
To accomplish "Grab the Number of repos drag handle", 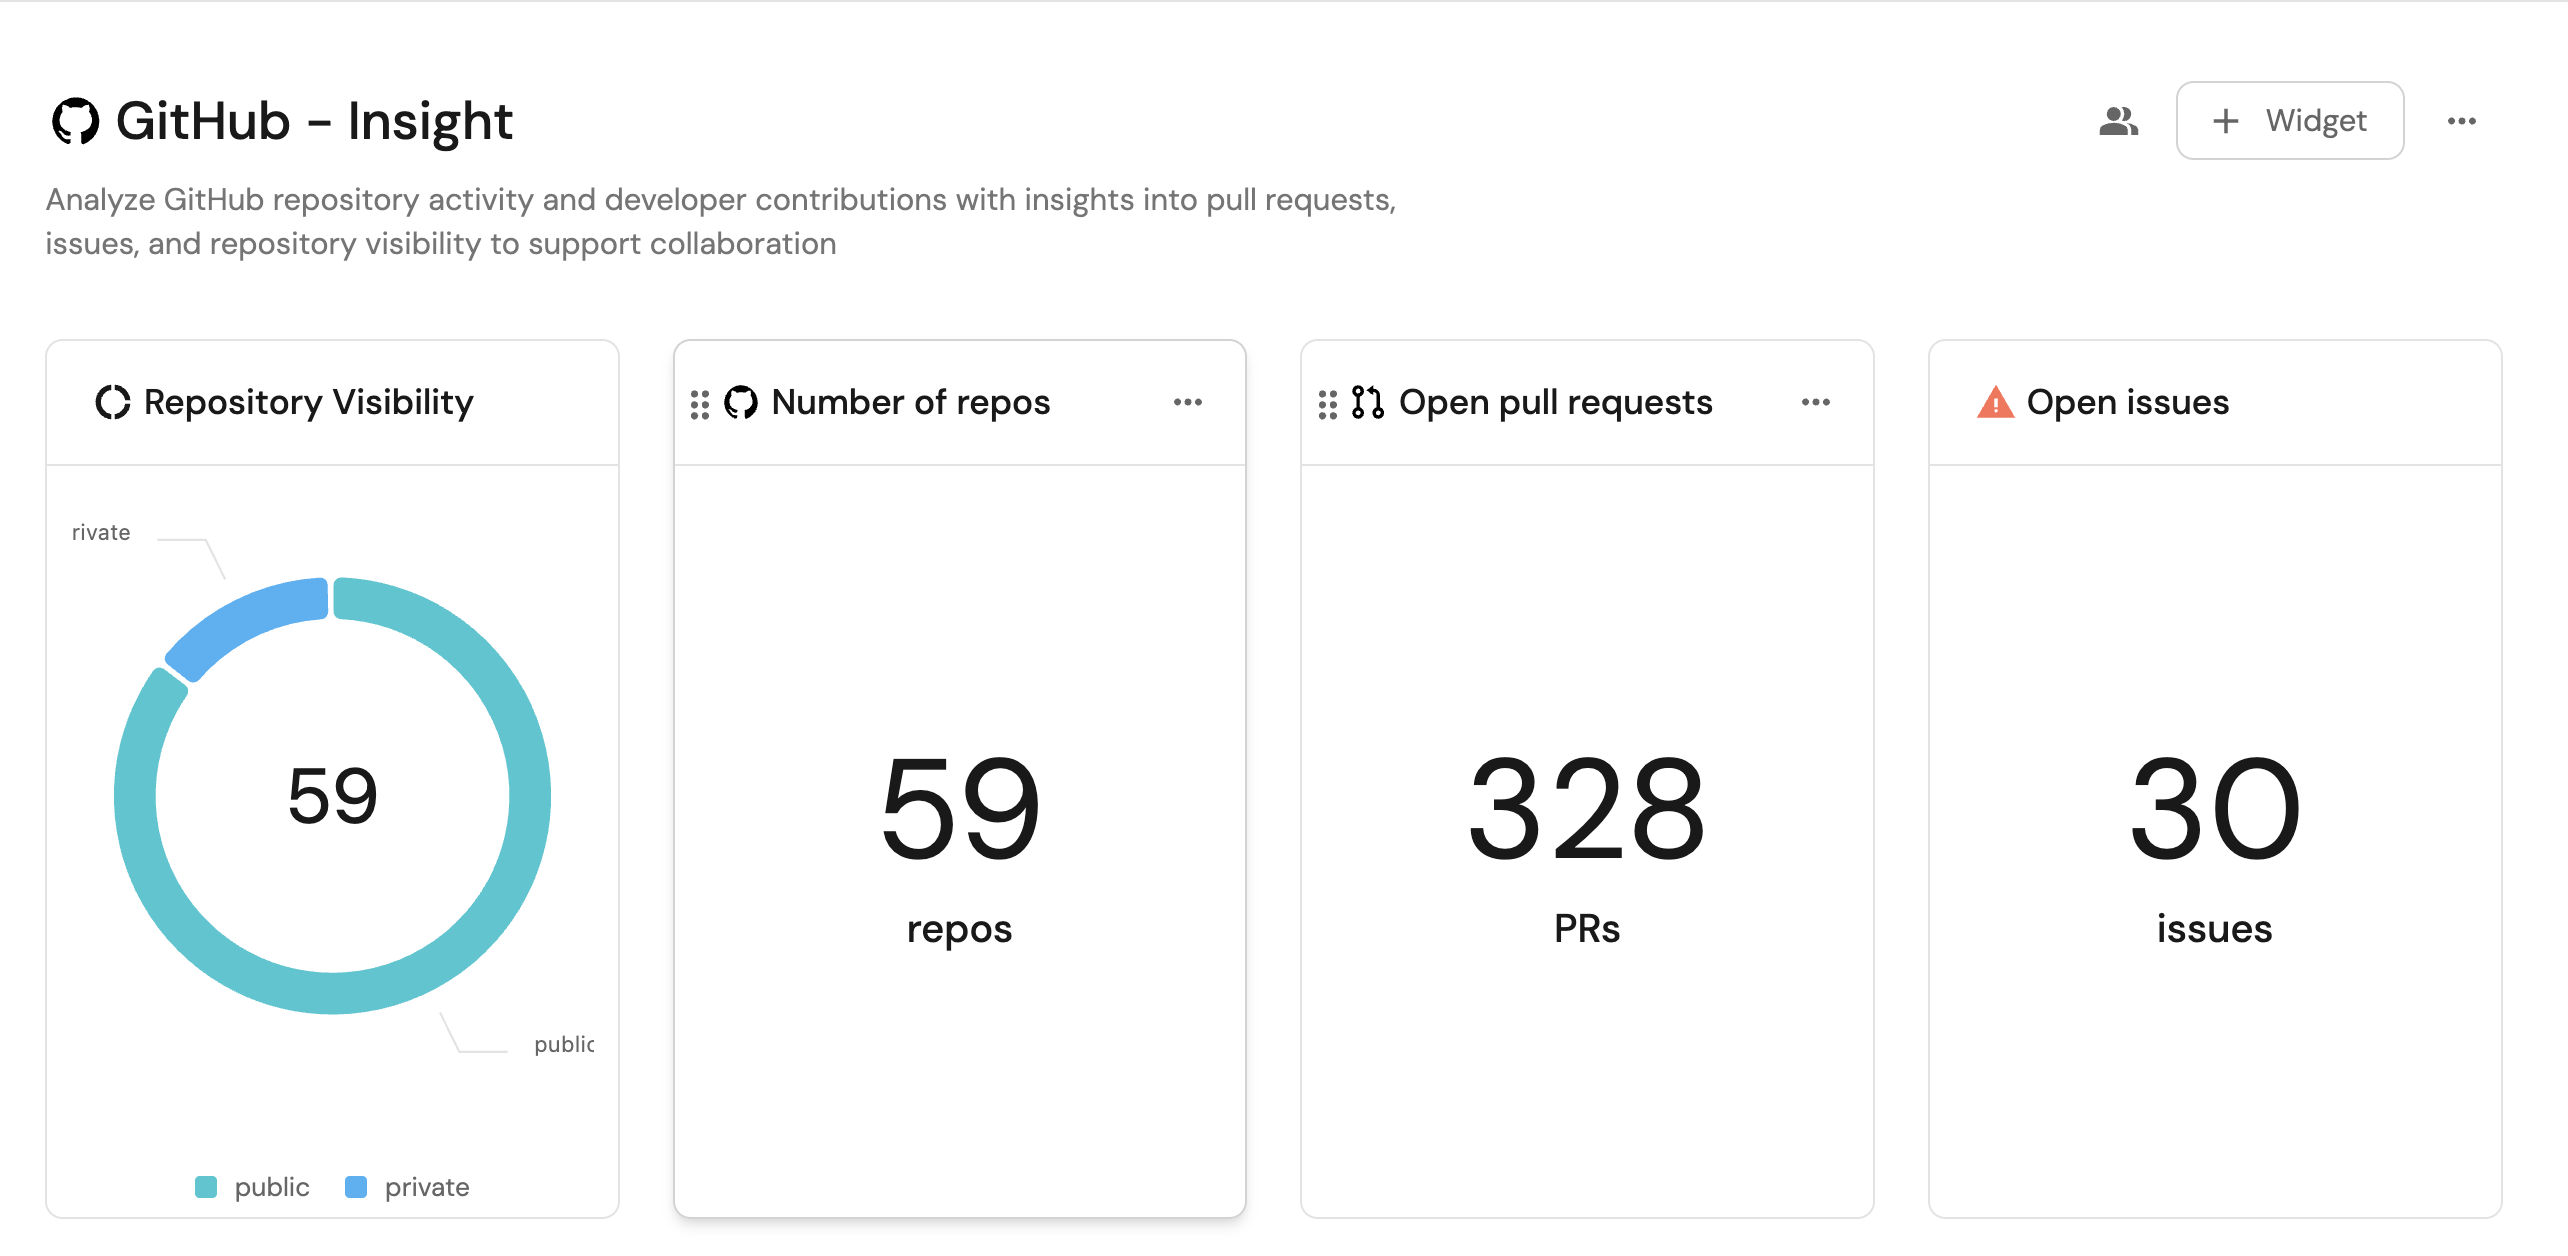I will coord(700,404).
